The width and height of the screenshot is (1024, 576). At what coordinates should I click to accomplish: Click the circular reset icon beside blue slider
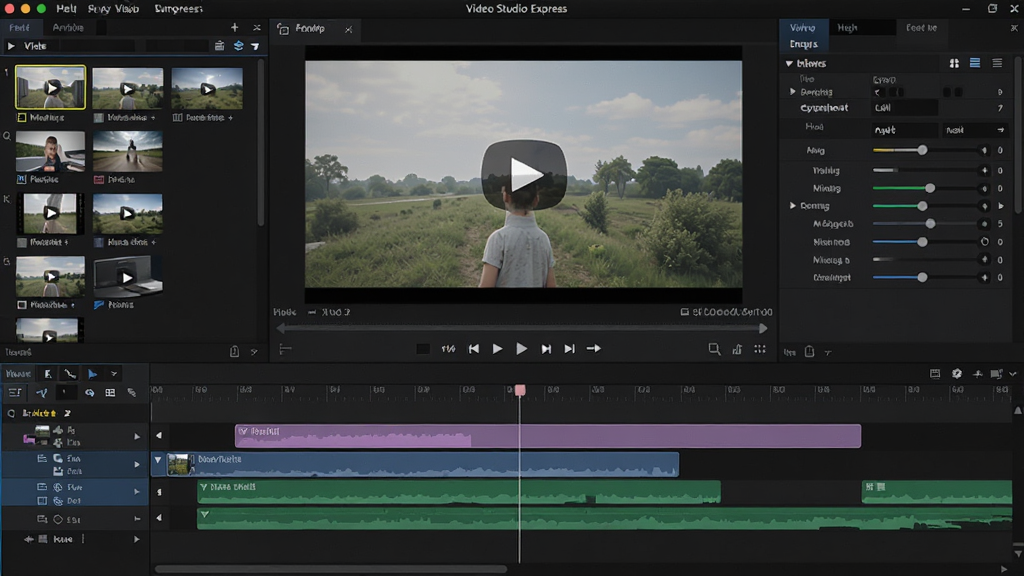click(985, 242)
